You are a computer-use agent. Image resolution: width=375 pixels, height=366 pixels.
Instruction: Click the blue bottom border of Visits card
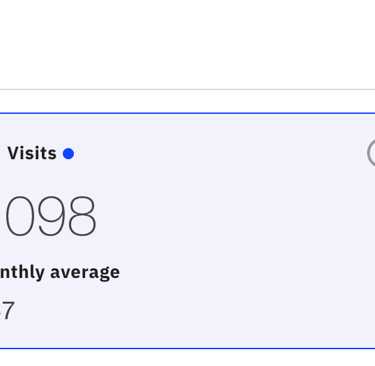(x=187, y=349)
